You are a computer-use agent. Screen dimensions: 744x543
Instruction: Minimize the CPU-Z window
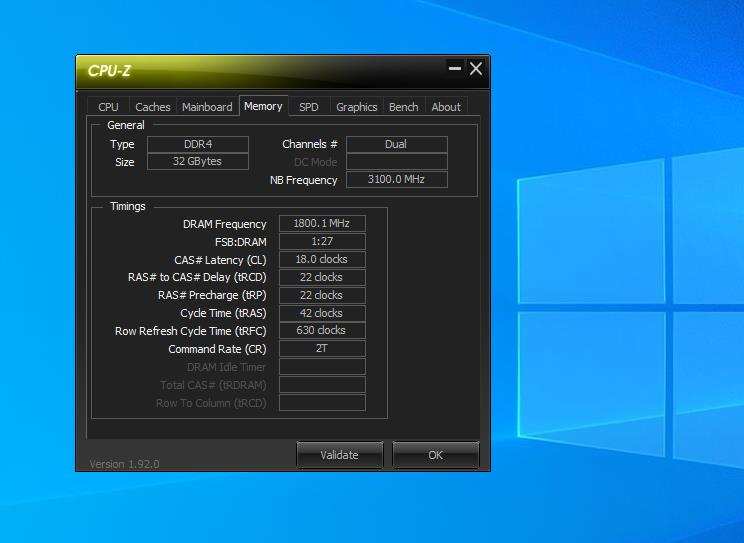(455, 68)
